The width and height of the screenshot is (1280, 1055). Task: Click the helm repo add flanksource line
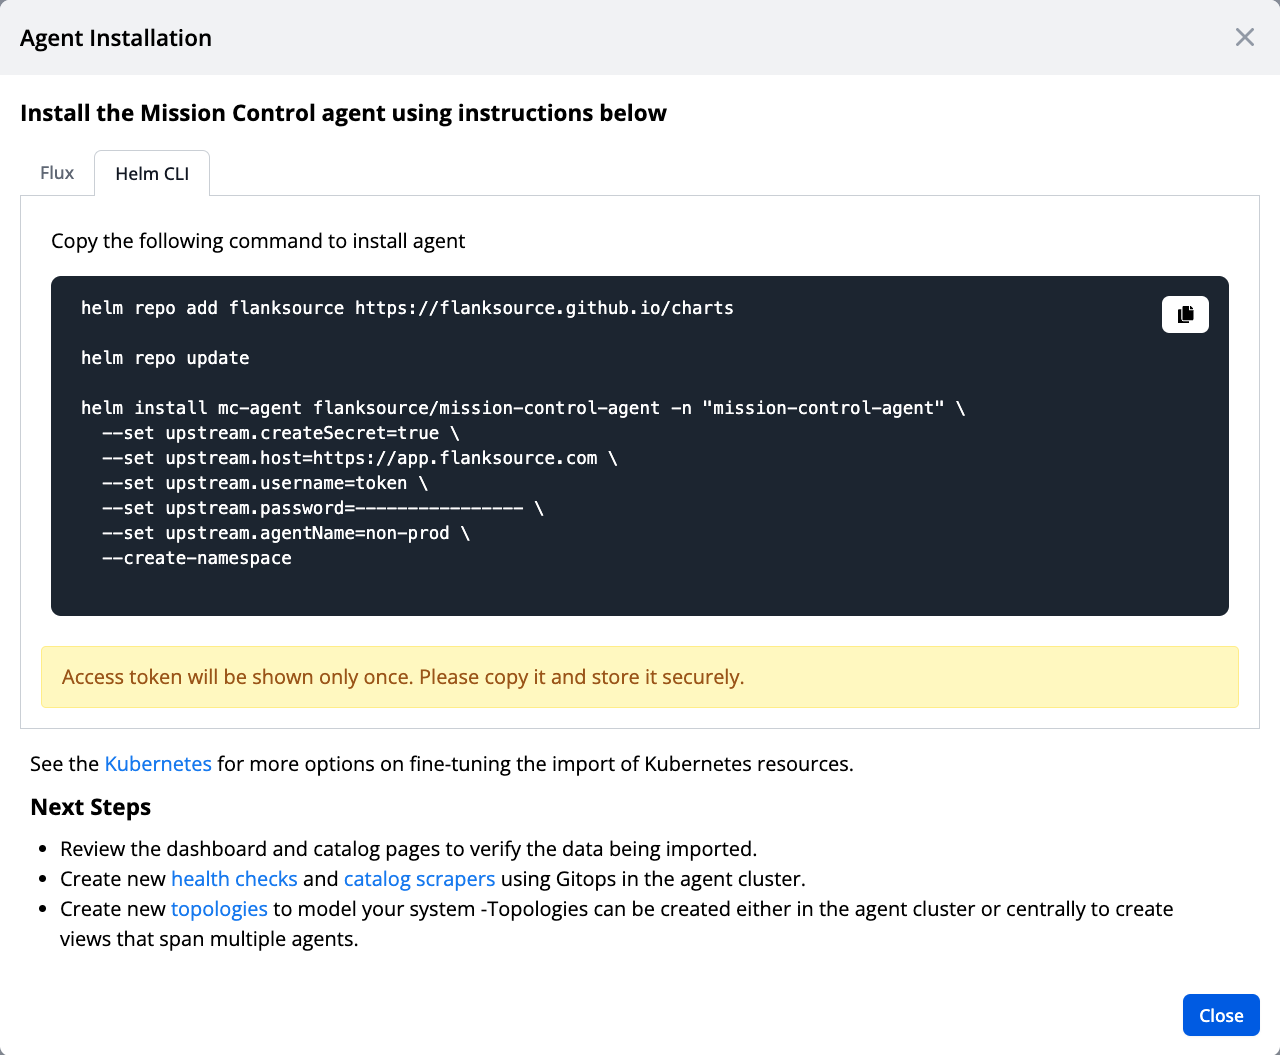[407, 308]
